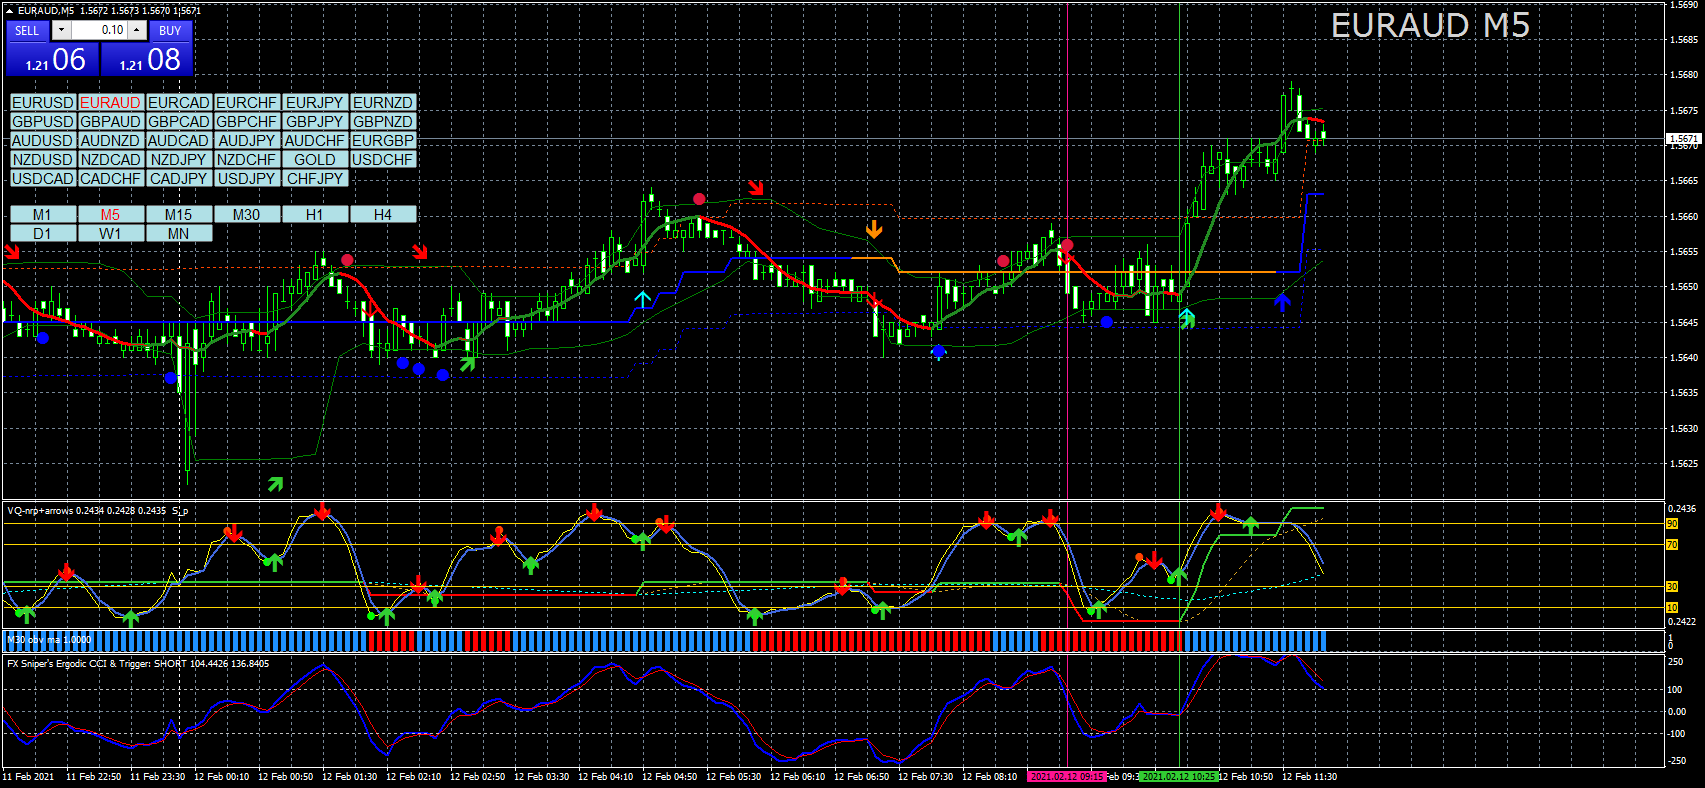Select the M30 obv ma indicator label
Viewport: 1705px width, 788px height.
click(49, 640)
